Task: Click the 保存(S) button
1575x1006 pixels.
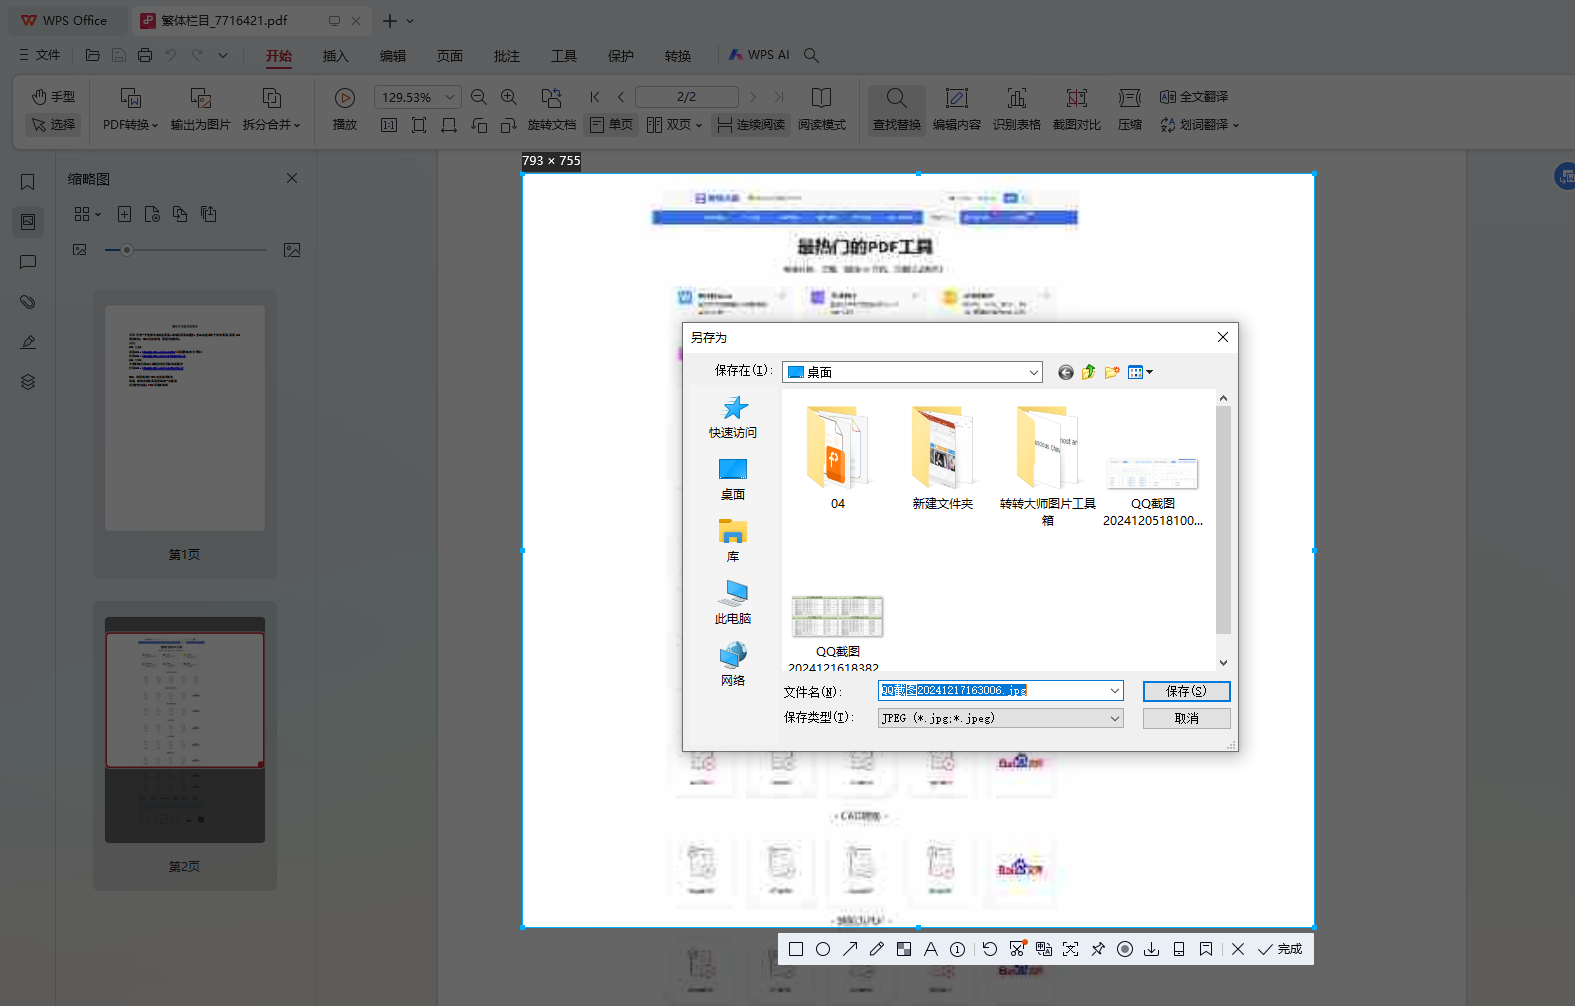Action: pos(1186,691)
